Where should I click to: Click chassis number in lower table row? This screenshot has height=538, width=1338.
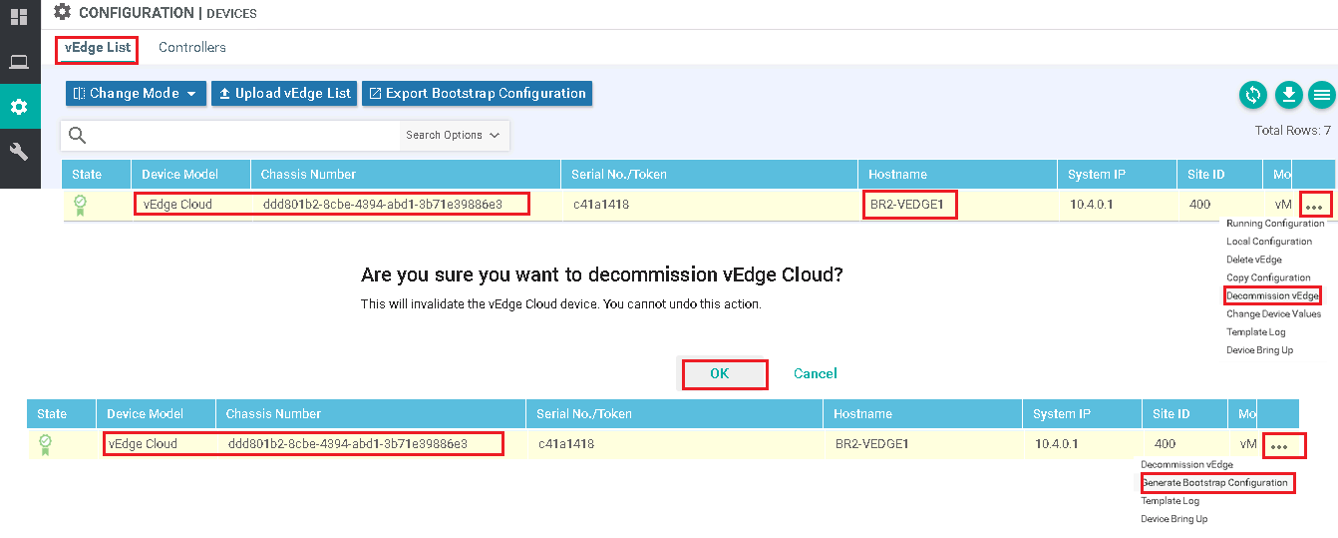[x=348, y=444]
